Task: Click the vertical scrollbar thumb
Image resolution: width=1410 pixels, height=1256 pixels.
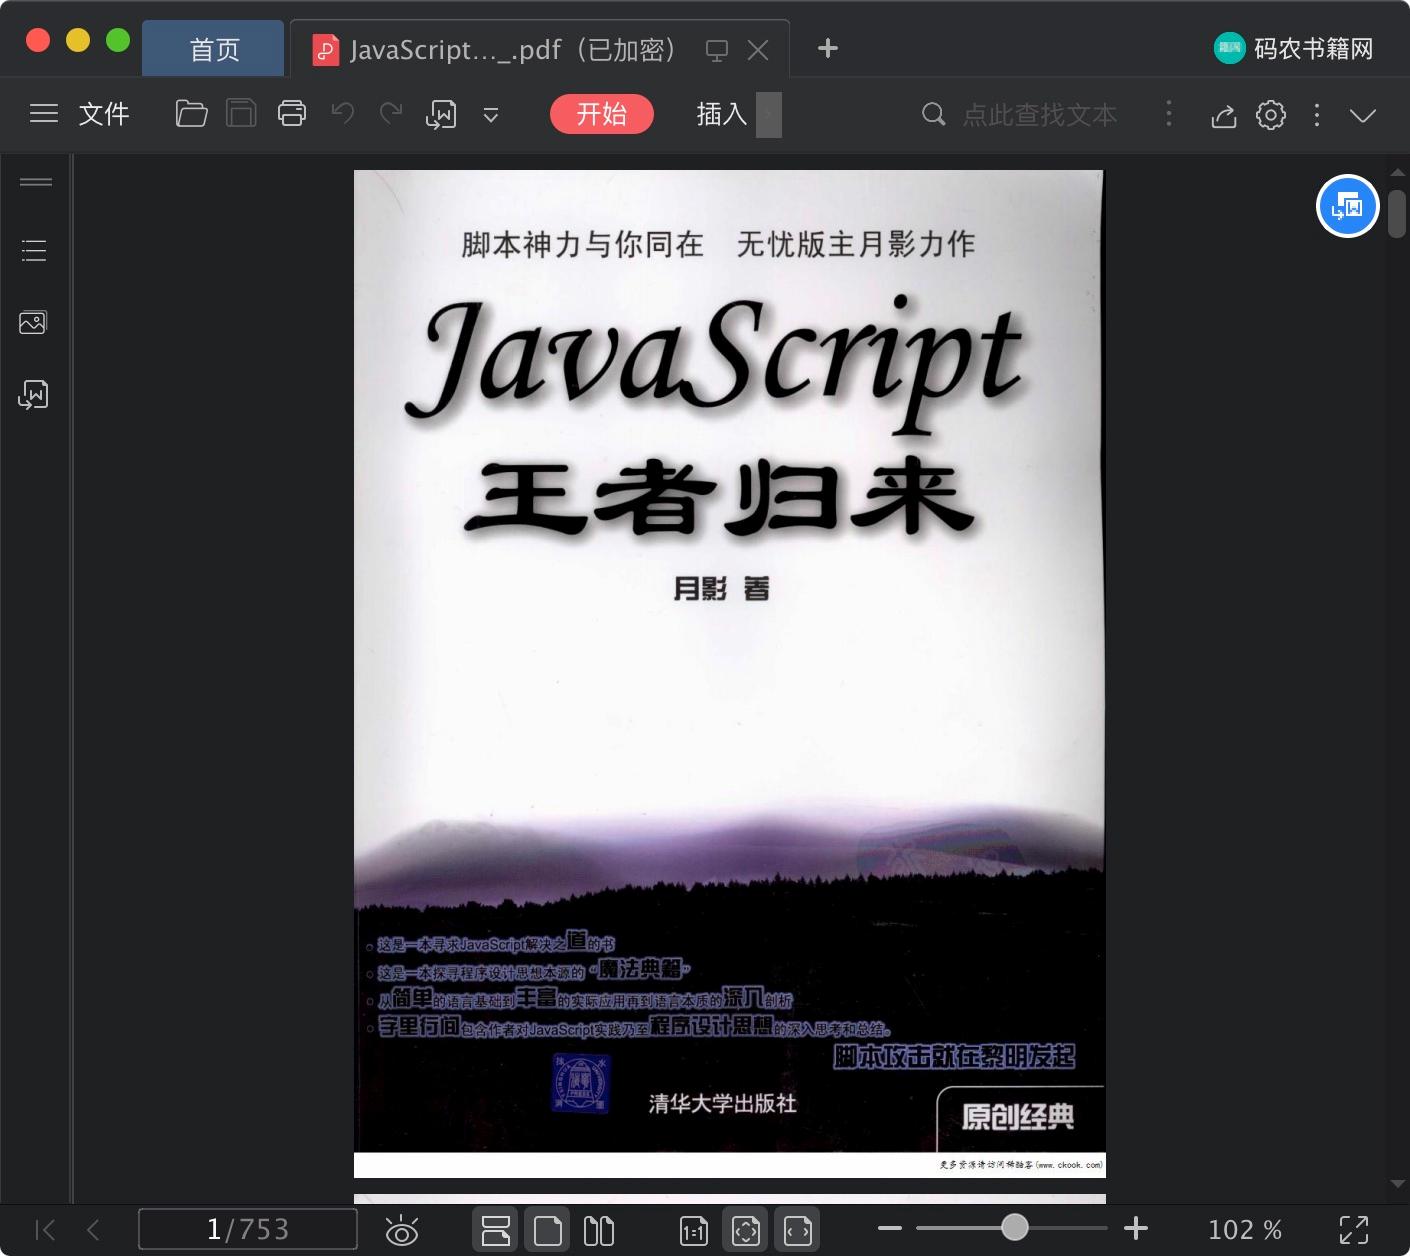Action: pos(1397,213)
